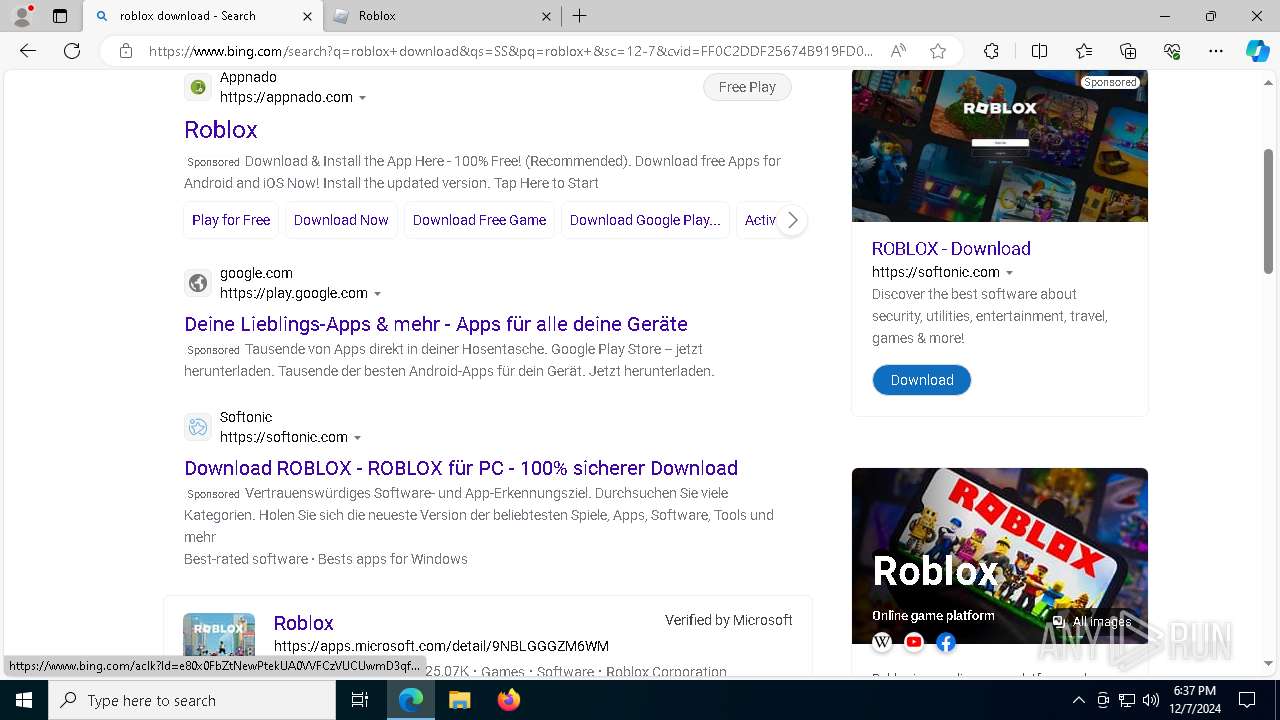Go back with the back arrow

click(x=28, y=51)
